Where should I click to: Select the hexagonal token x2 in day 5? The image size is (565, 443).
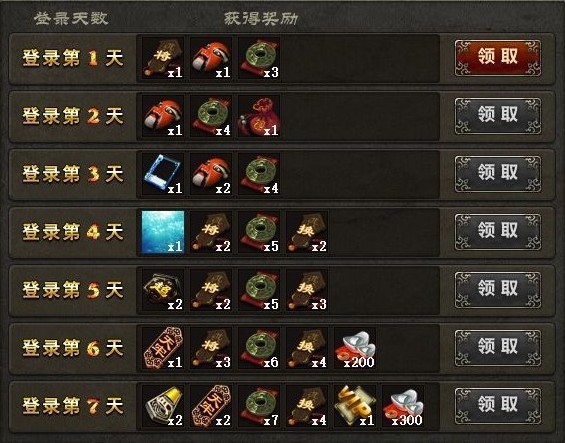click(163, 290)
